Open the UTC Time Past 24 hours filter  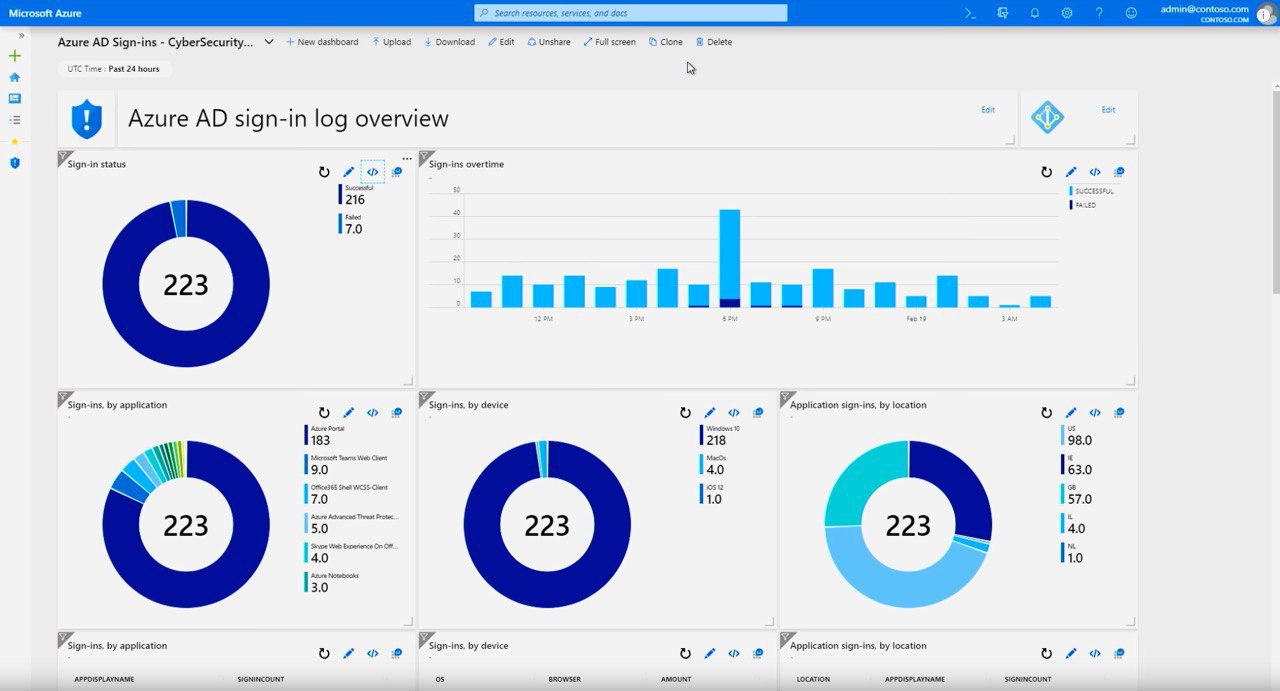[x=114, y=69]
